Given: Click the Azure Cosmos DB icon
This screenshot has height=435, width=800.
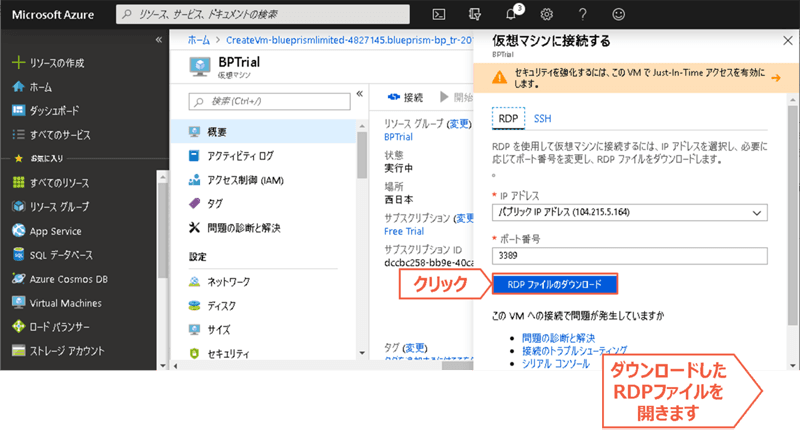Looking at the screenshot, I should point(18,278).
